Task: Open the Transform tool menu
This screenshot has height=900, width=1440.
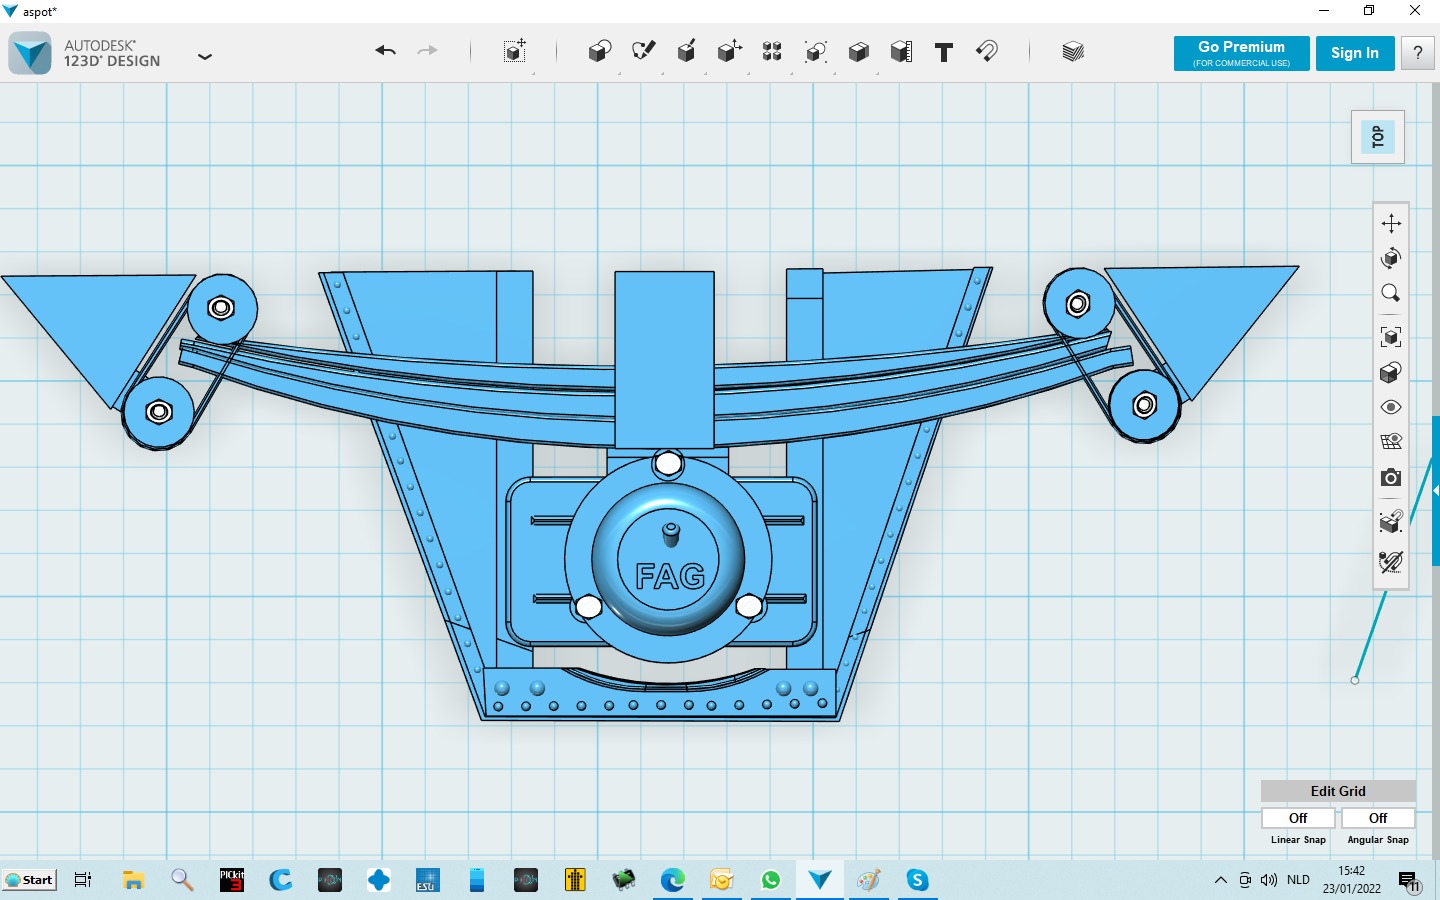Action: click(515, 51)
